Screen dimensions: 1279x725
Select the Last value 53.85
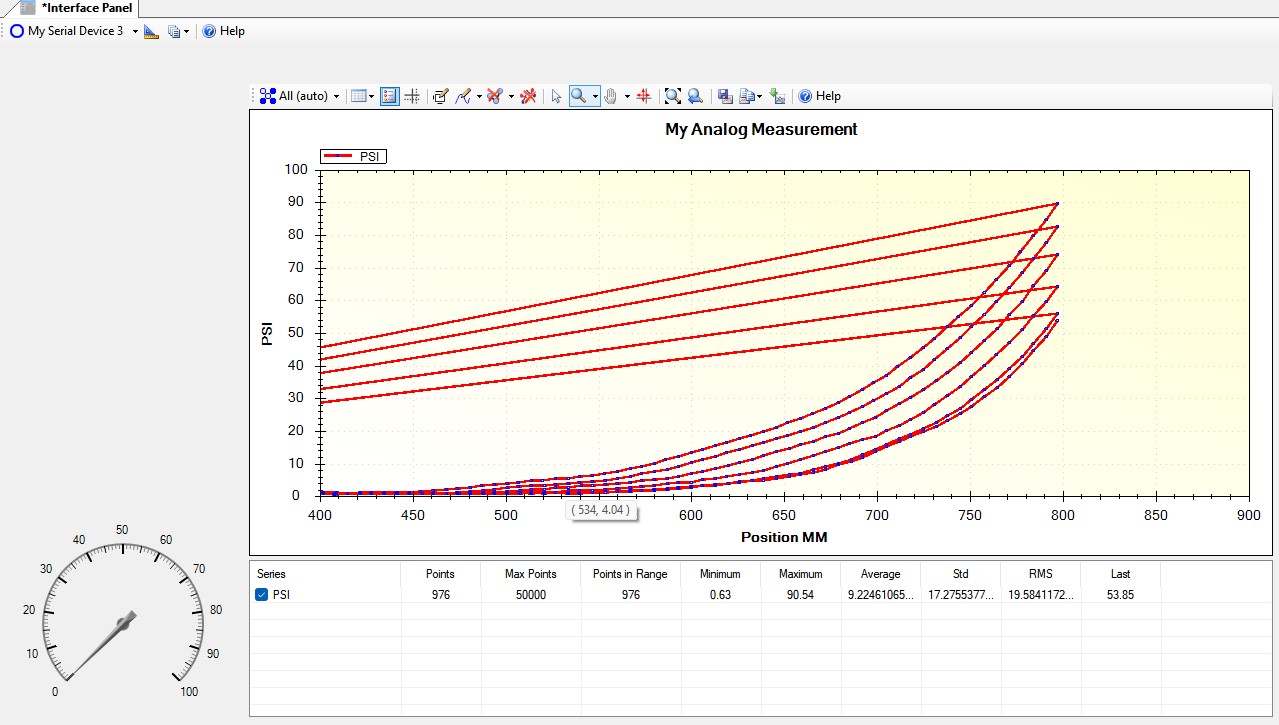pyautogui.click(x=1120, y=595)
